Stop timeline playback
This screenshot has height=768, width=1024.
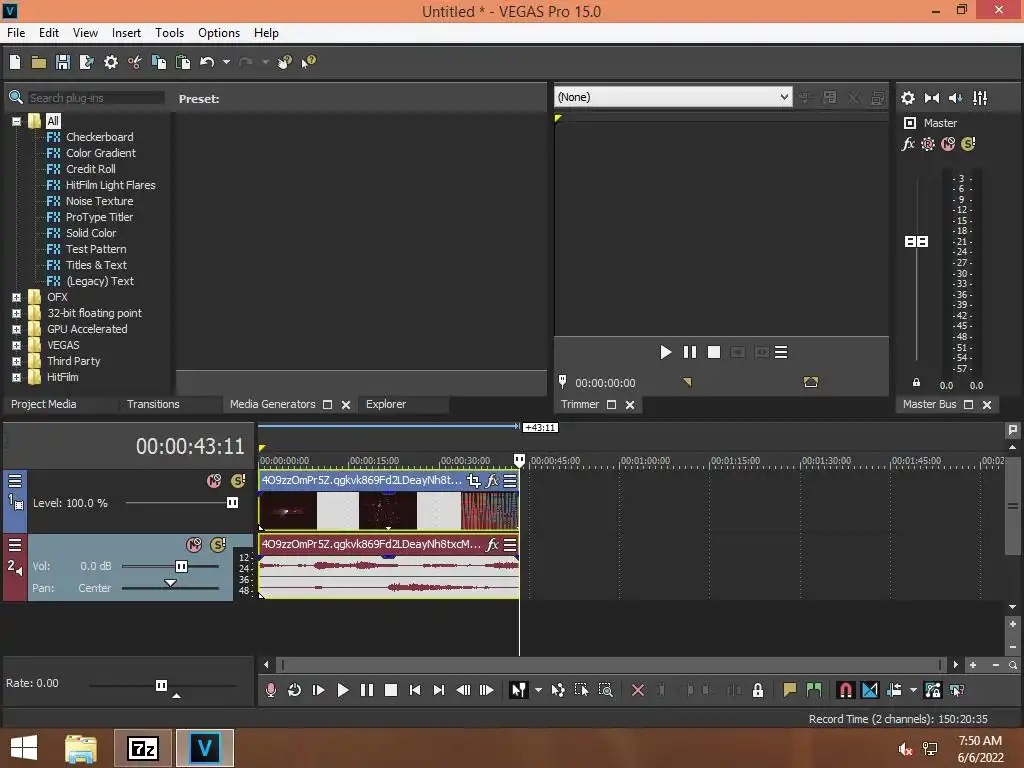(391, 690)
